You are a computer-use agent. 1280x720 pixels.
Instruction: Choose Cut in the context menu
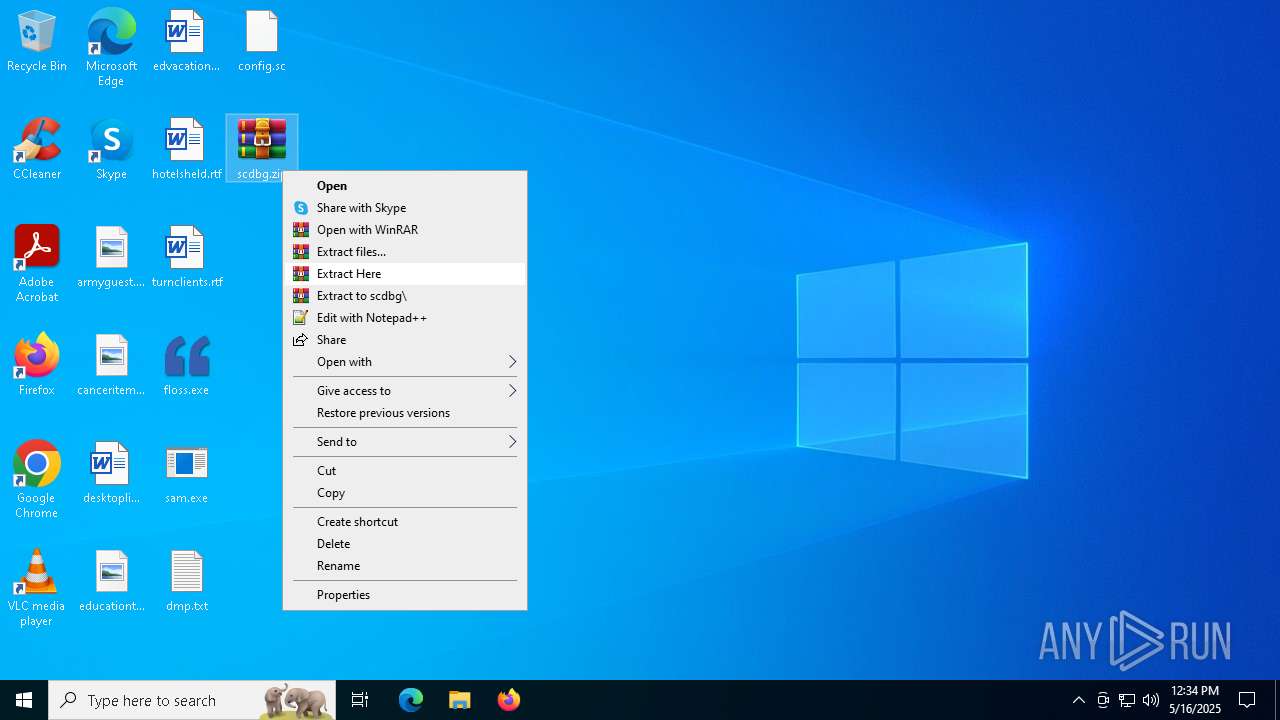[405, 471]
